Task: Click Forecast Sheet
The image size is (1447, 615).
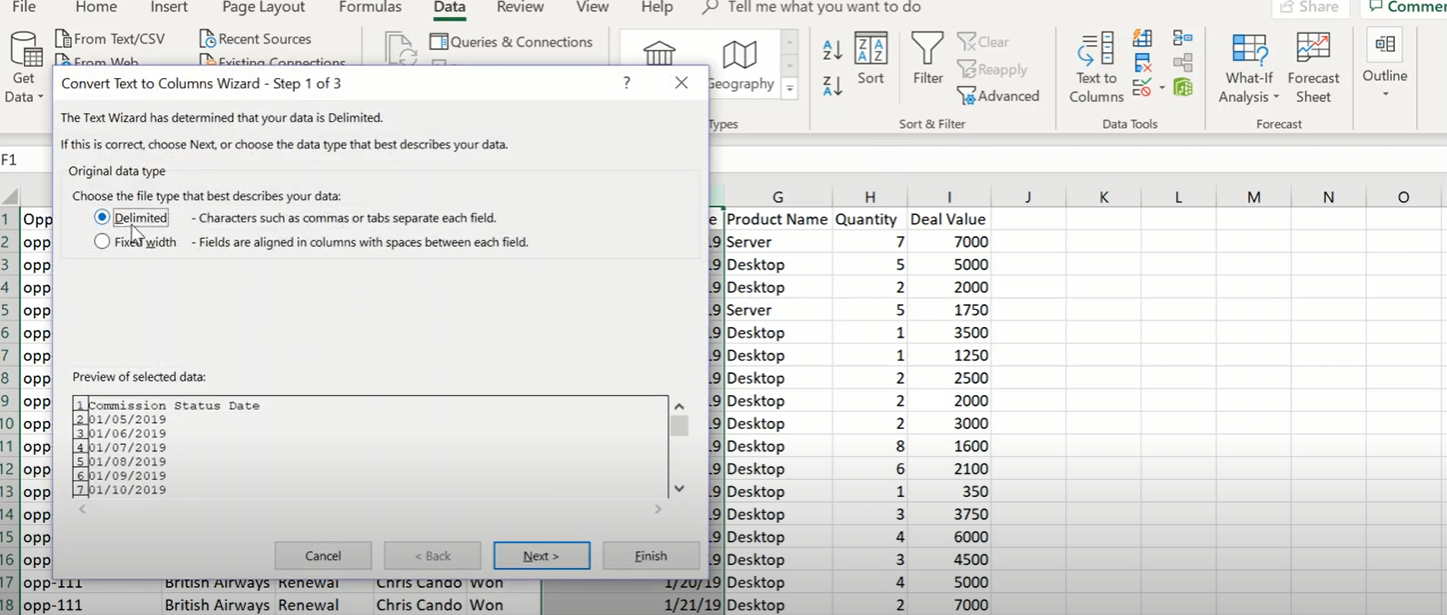Action: (1313, 68)
